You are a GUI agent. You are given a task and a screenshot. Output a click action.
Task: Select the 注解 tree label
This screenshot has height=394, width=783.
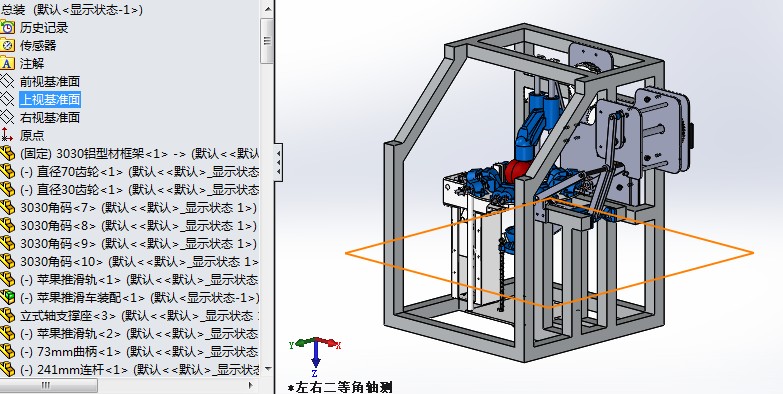click(x=32, y=63)
